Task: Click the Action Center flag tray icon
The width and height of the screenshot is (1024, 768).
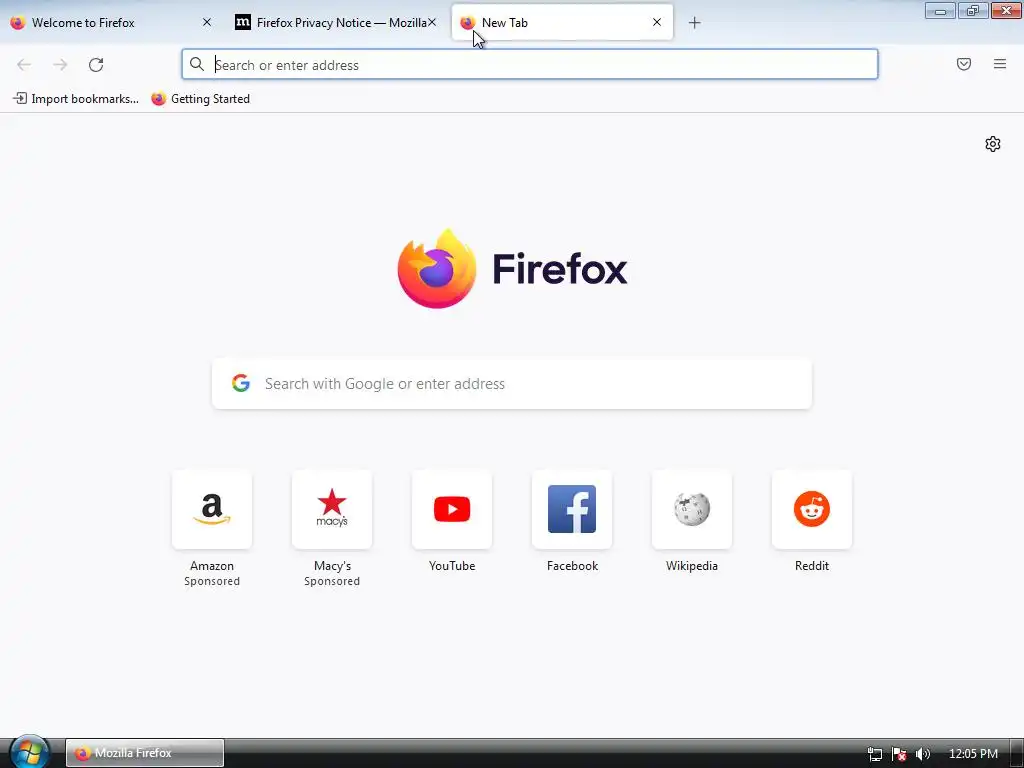Action: pos(899,754)
